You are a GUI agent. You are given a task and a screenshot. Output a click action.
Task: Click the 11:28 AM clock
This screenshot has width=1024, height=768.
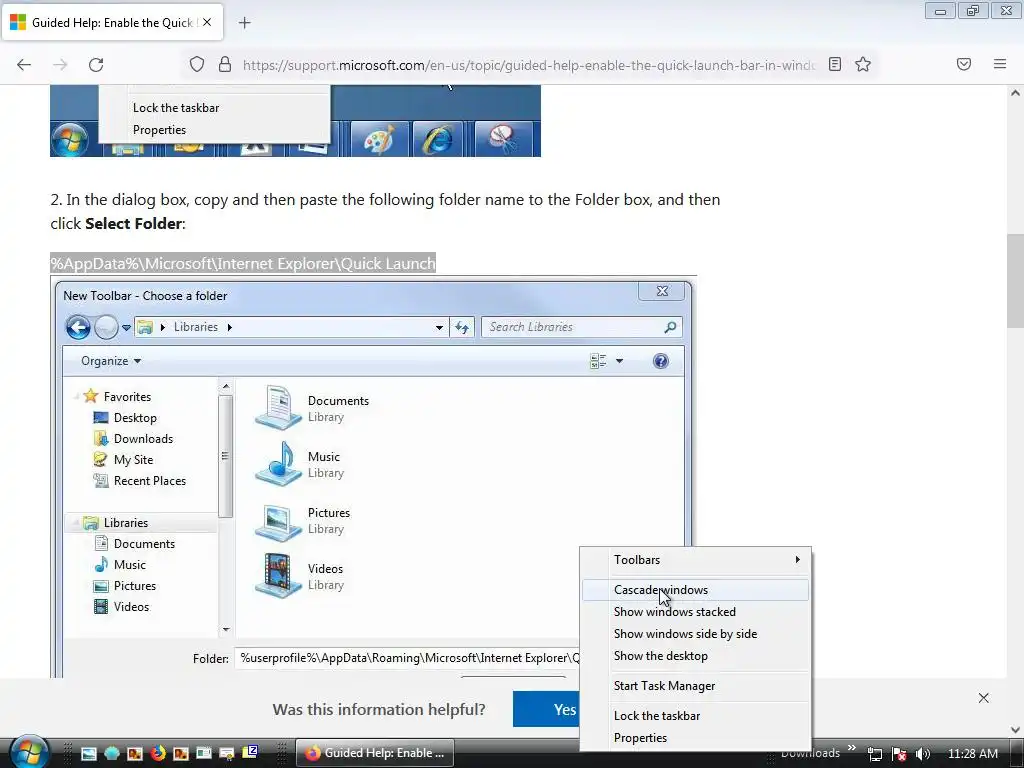coord(972,754)
